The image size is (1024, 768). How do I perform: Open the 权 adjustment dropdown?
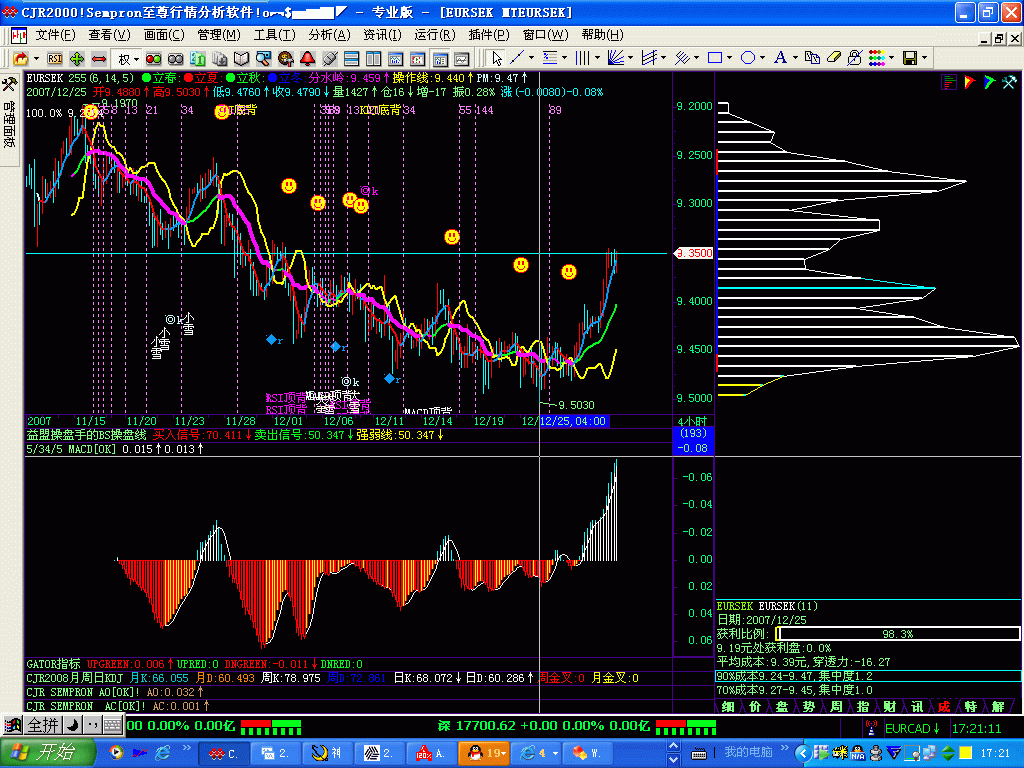tap(128, 59)
